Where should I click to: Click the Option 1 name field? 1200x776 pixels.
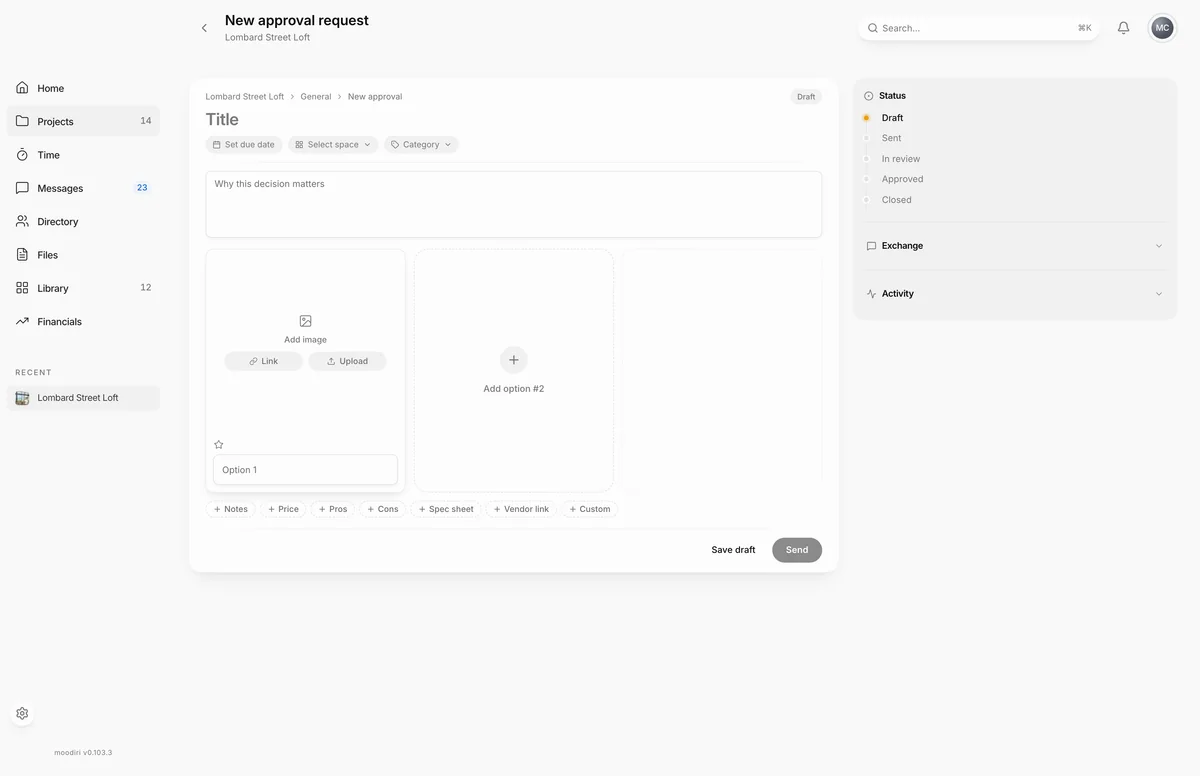point(305,470)
